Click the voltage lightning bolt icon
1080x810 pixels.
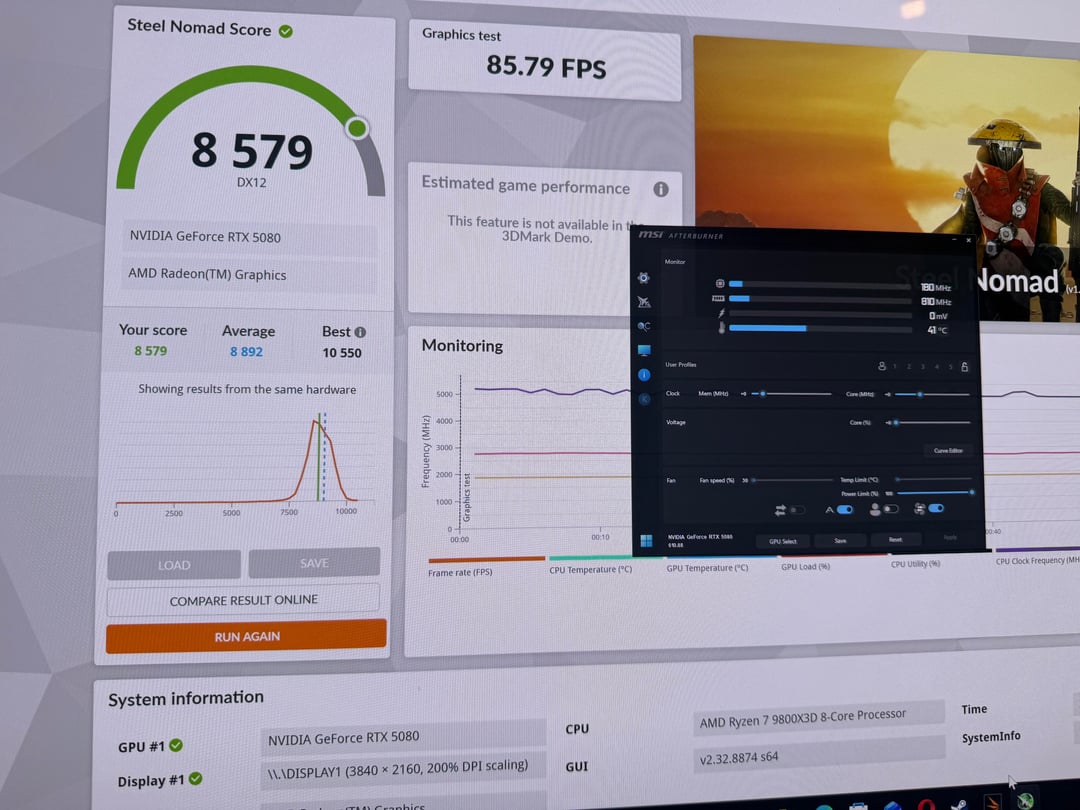pos(721,313)
